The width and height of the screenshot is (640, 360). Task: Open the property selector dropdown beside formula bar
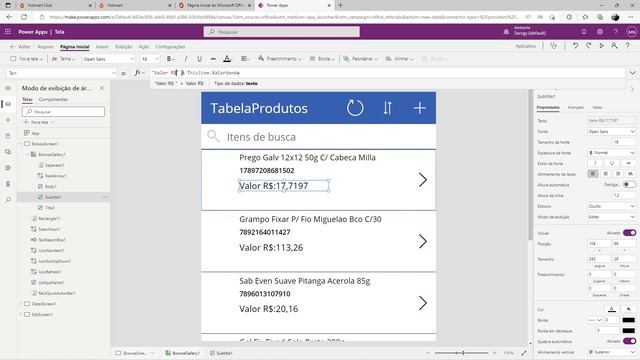[61, 73]
